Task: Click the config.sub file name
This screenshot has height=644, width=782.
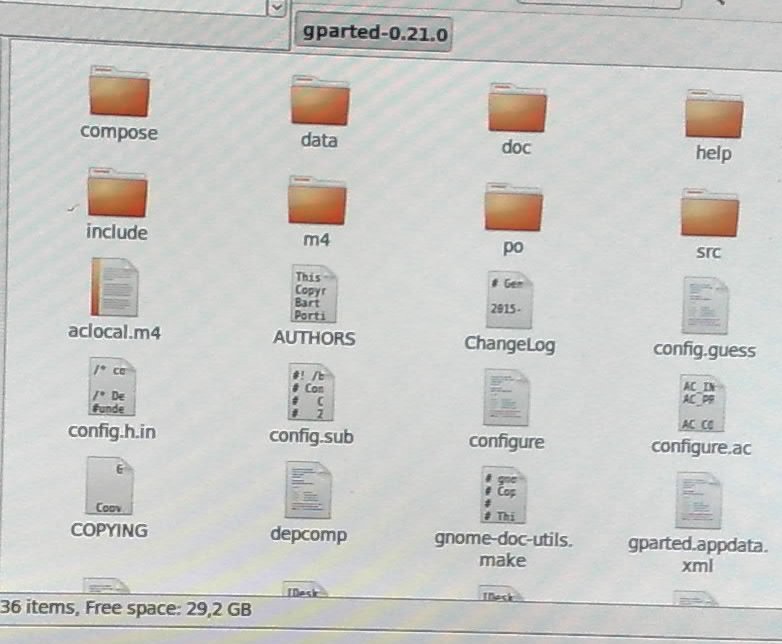Action: [x=311, y=436]
